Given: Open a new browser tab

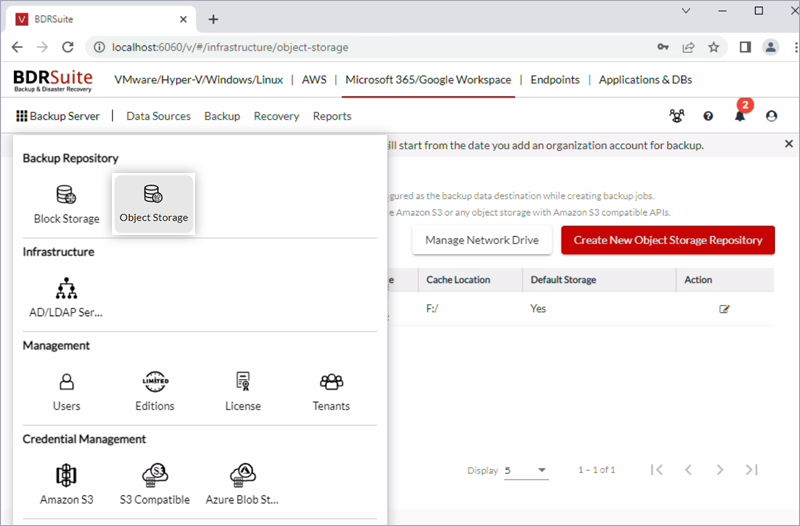Looking at the screenshot, I should click(x=213, y=19).
